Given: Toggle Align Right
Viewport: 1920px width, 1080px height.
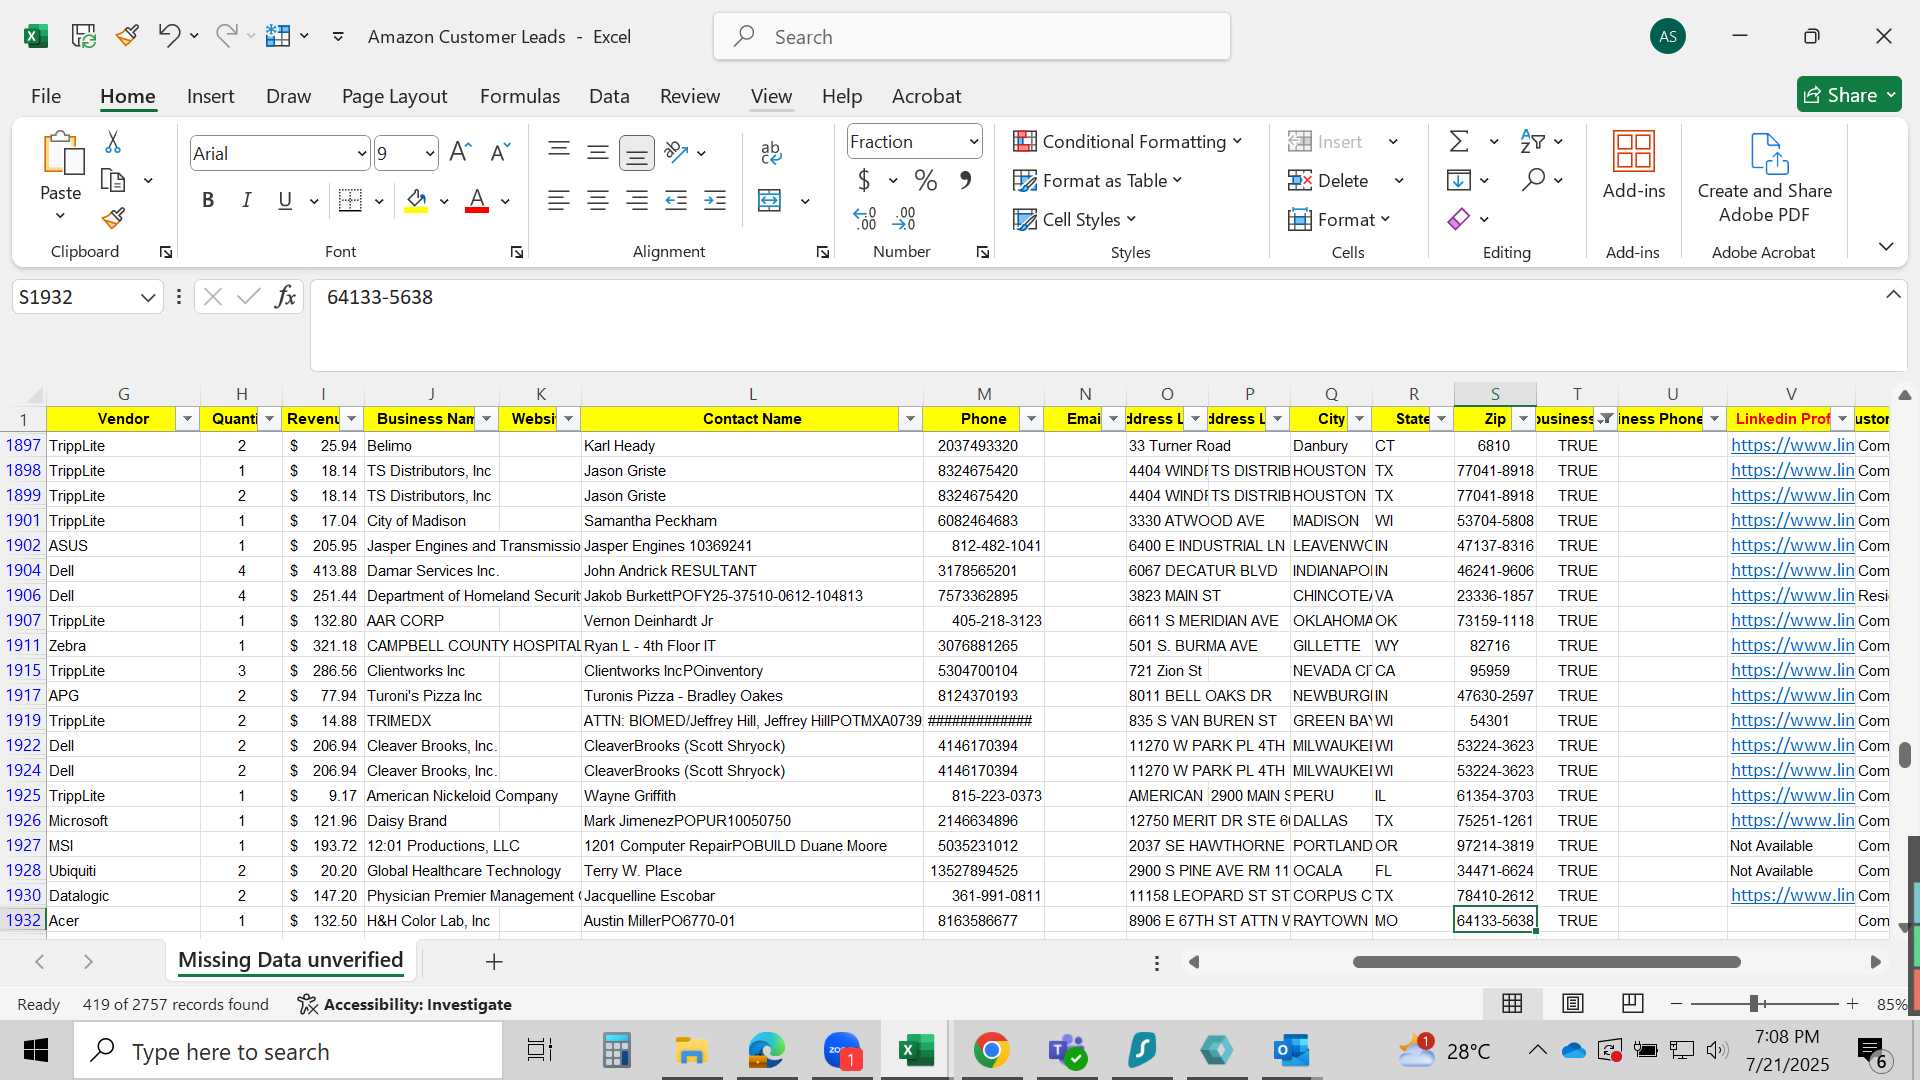Looking at the screenshot, I should [x=637, y=201].
